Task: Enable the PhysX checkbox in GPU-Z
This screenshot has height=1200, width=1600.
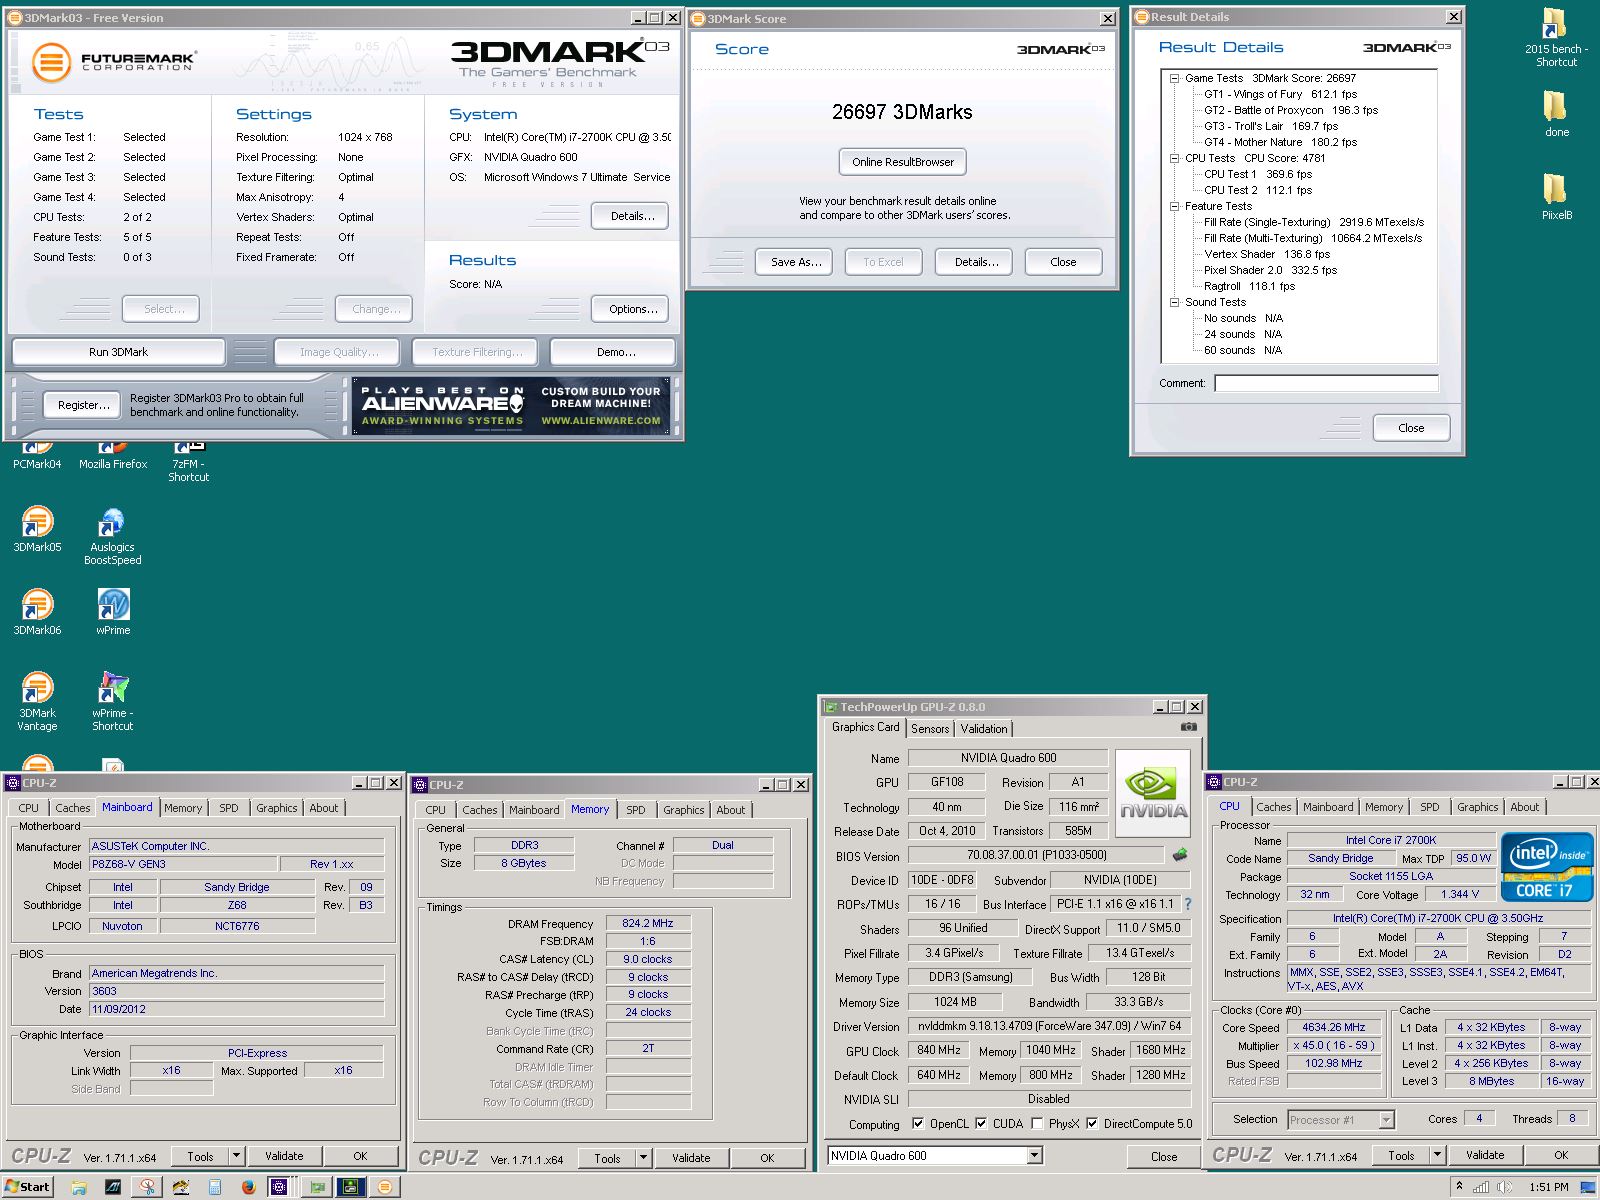Action: pos(1037,1123)
